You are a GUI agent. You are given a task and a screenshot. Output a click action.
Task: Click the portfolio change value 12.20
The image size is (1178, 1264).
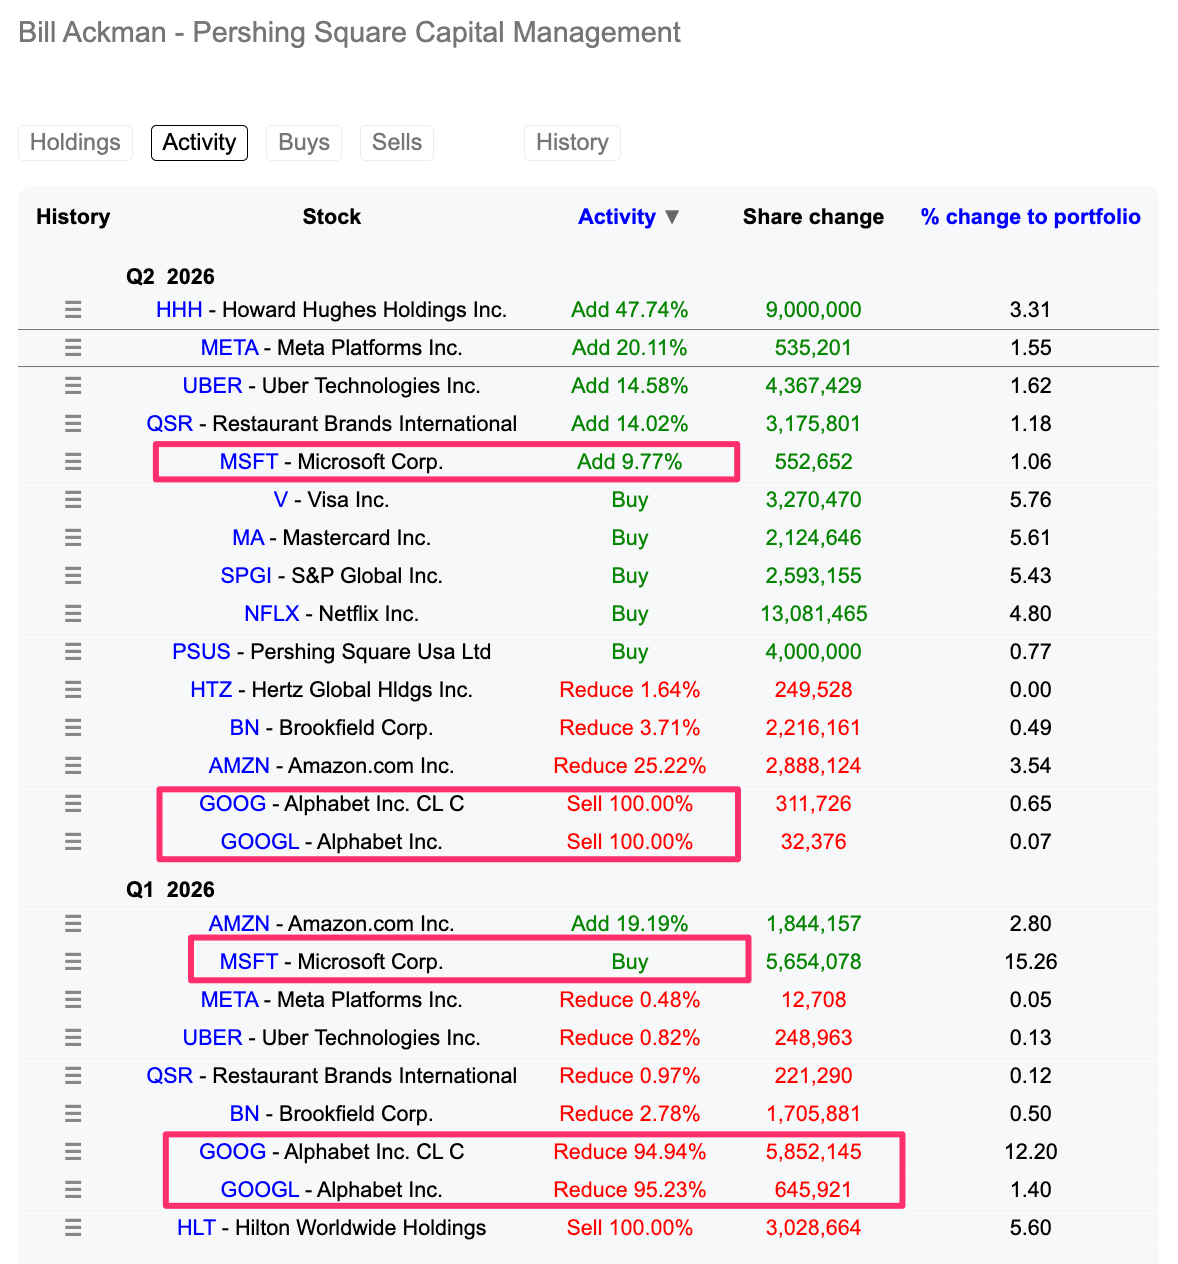click(1031, 1152)
